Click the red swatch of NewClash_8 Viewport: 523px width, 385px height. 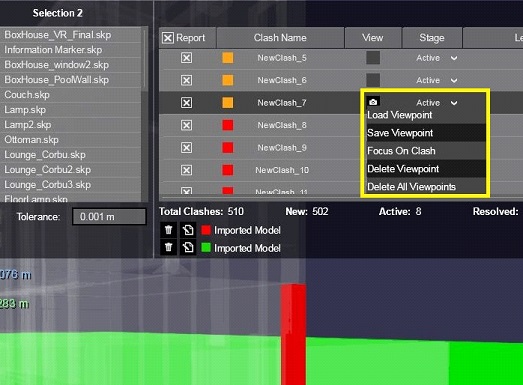228,125
